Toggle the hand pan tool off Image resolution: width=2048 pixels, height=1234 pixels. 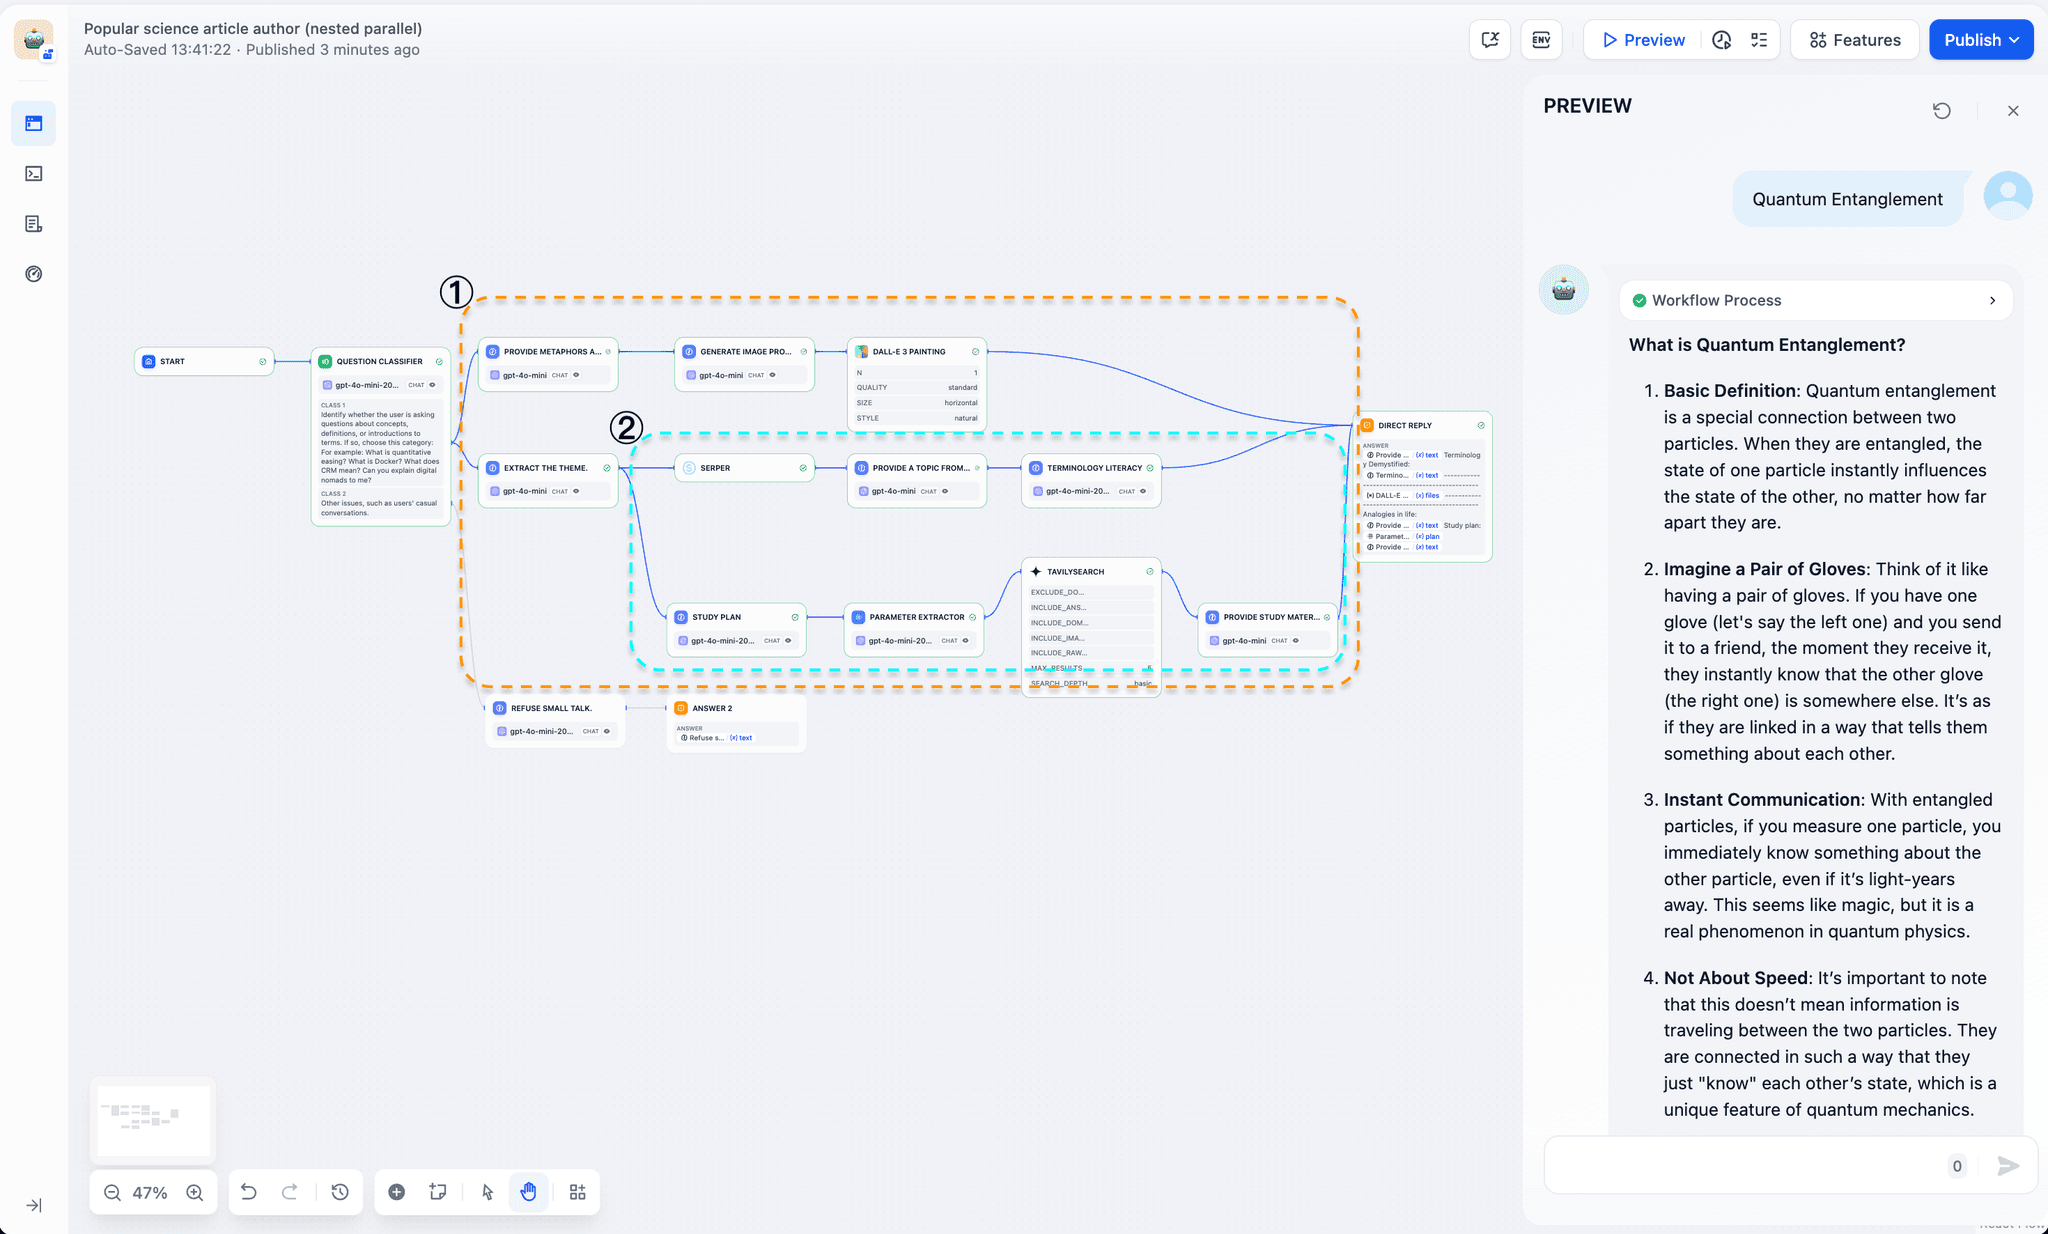tap(528, 1192)
